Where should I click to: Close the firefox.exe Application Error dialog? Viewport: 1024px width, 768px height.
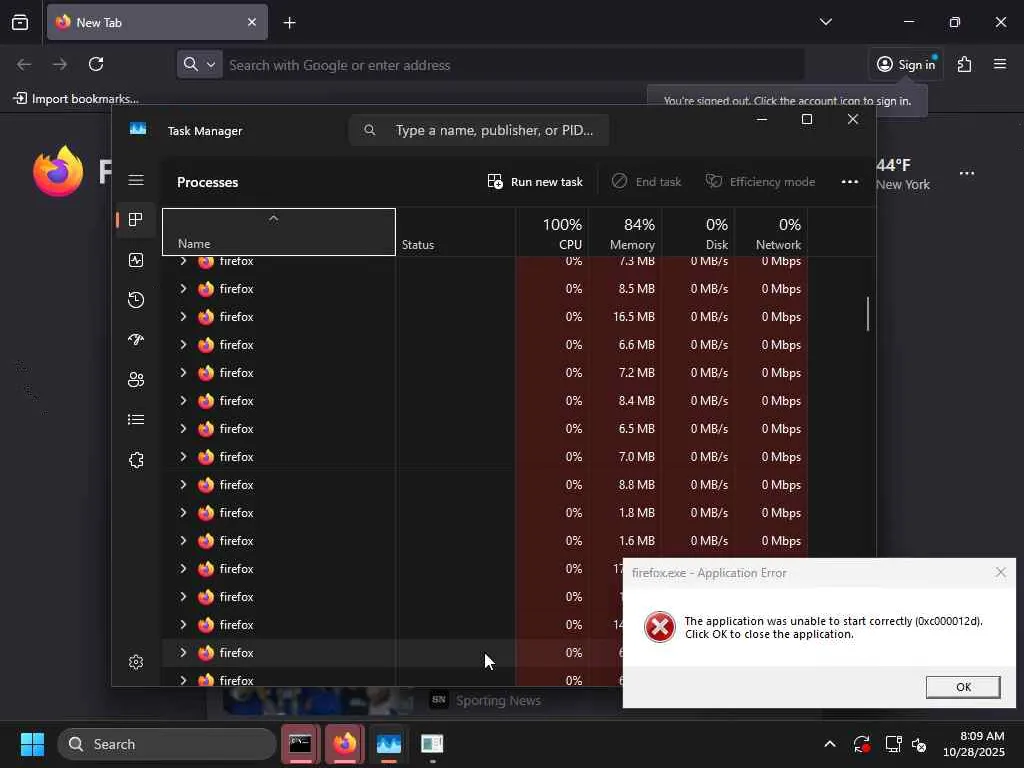point(1000,573)
